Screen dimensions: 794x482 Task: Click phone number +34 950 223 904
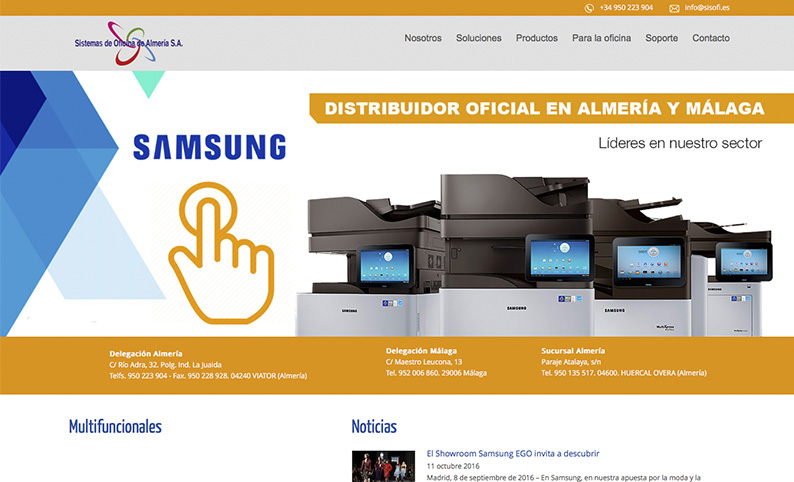point(626,8)
